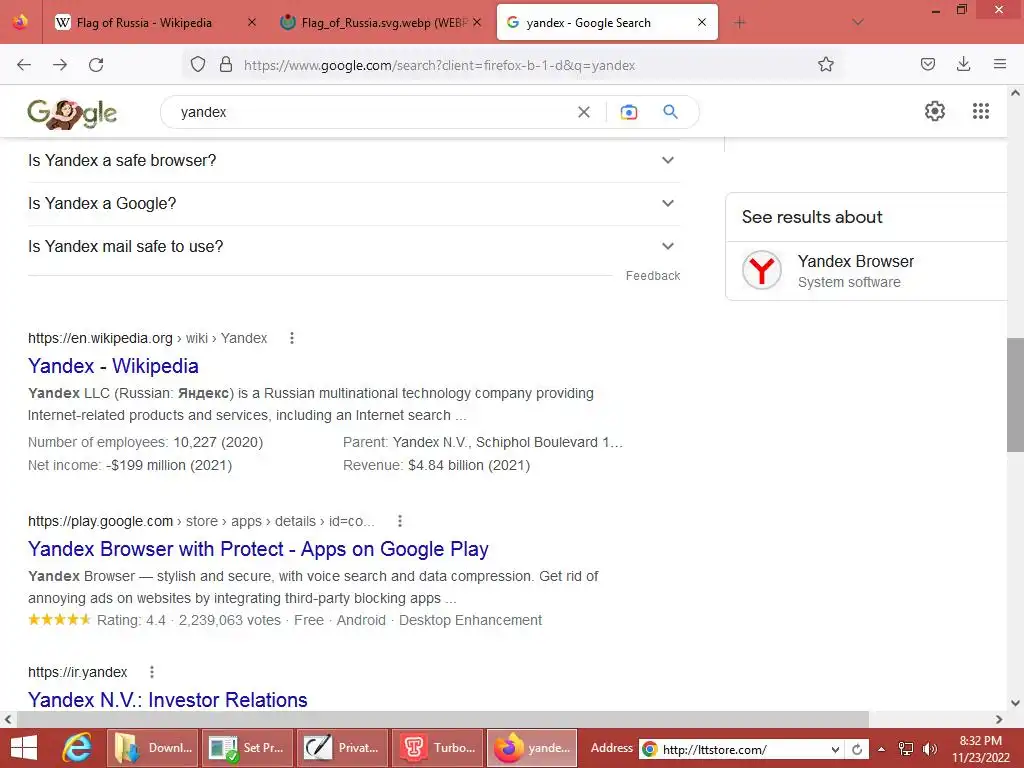Bookmark this page with the star
The image size is (1024, 768).
click(825, 64)
